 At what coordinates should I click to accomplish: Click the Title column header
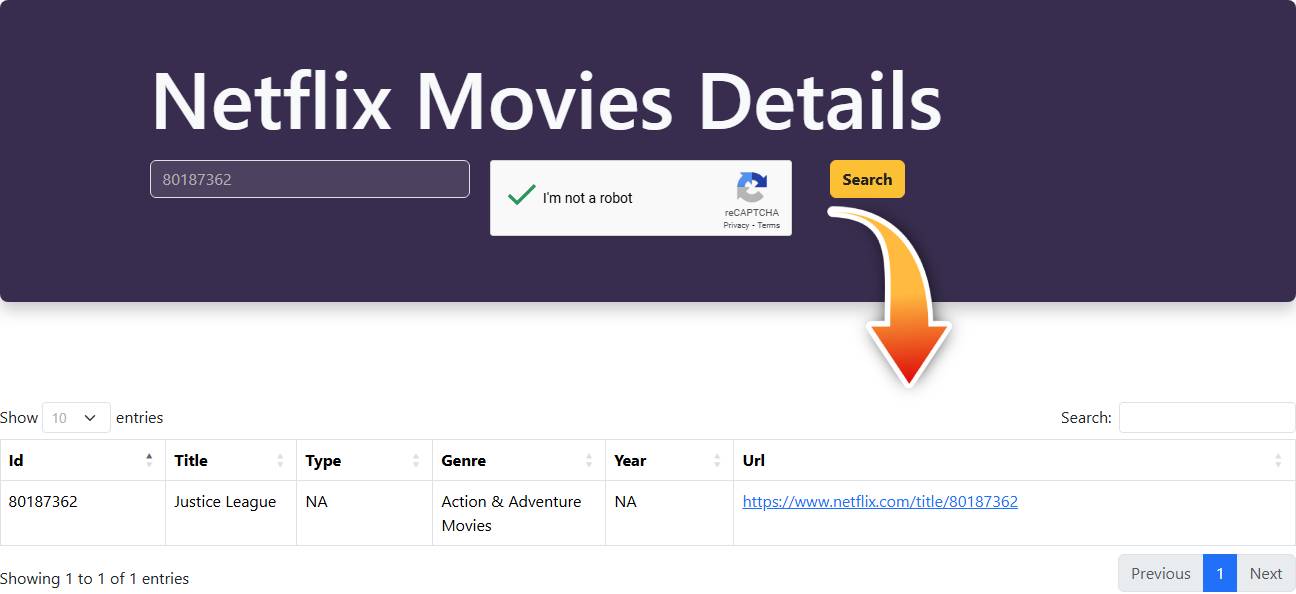[x=231, y=460]
